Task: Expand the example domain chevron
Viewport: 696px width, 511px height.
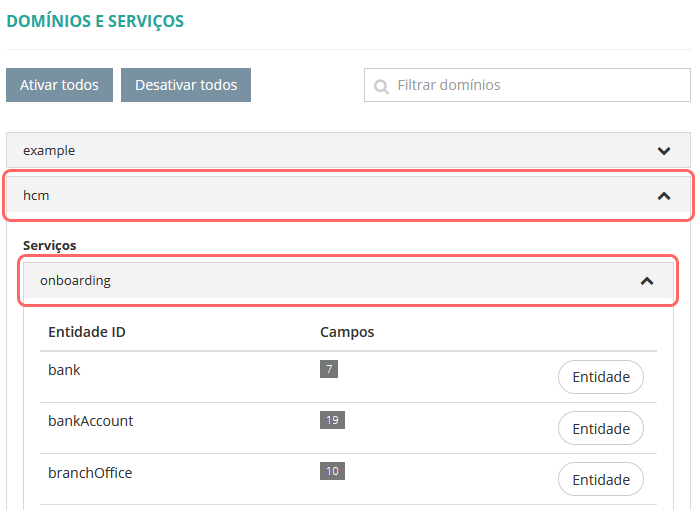Action: [664, 151]
